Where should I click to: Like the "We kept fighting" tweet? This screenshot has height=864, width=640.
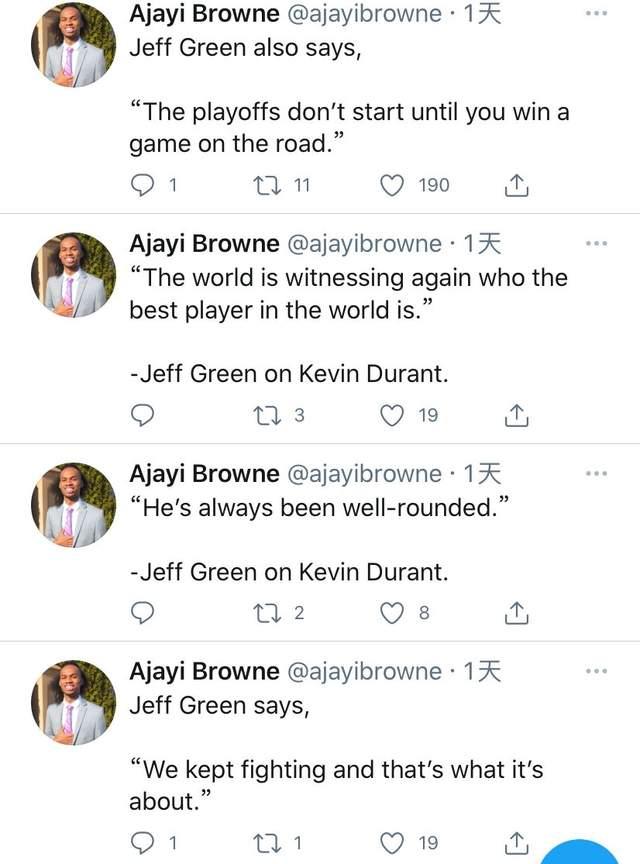click(394, 842)
